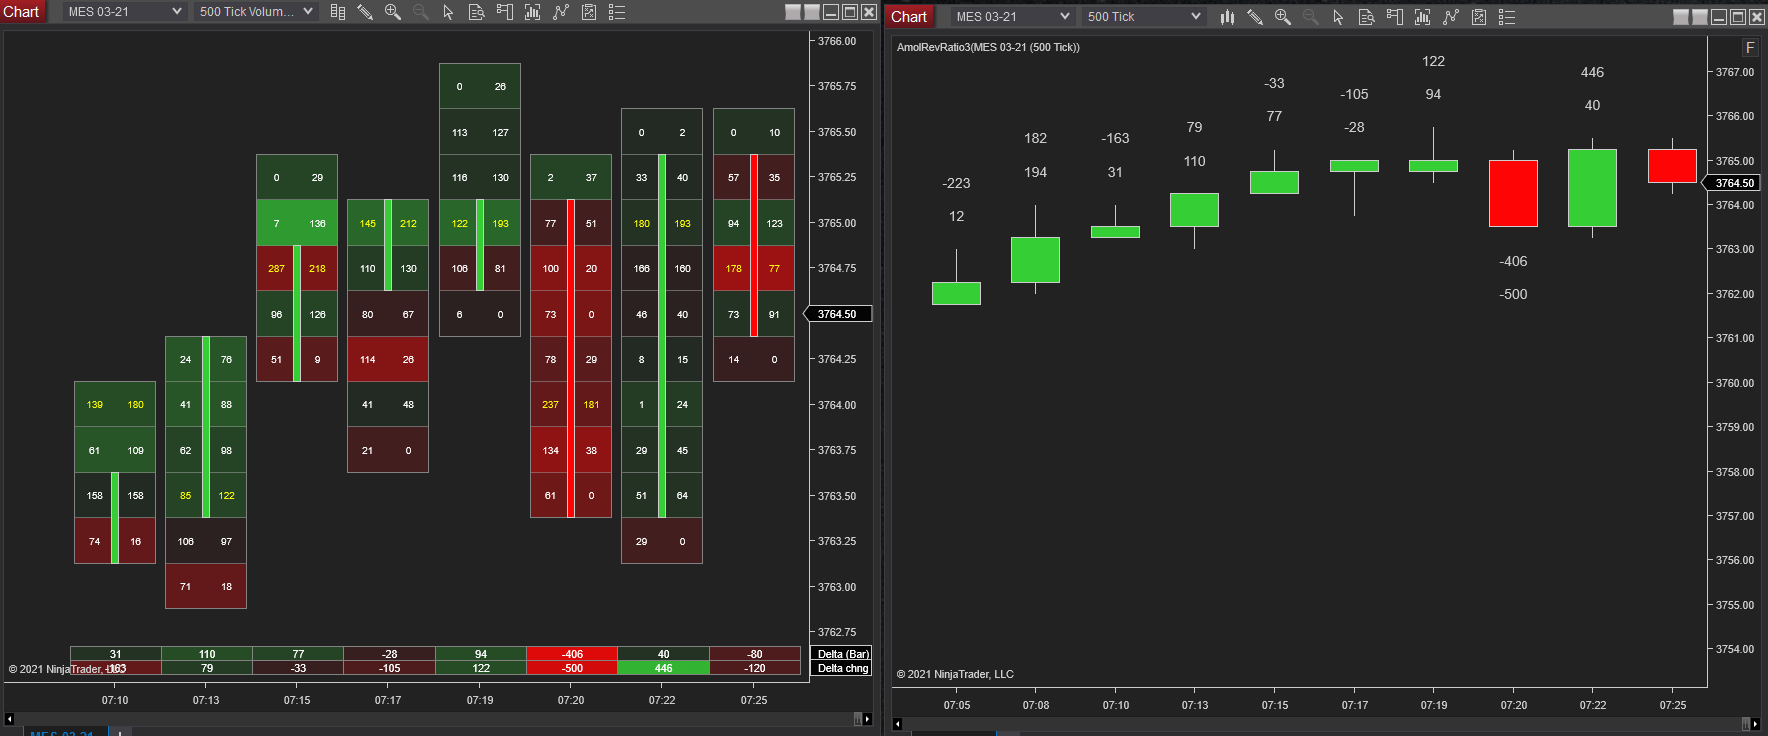Select the green candle at 07:22 on right chart
This screenshot has height=736, width=1768.
(1592, 188)
